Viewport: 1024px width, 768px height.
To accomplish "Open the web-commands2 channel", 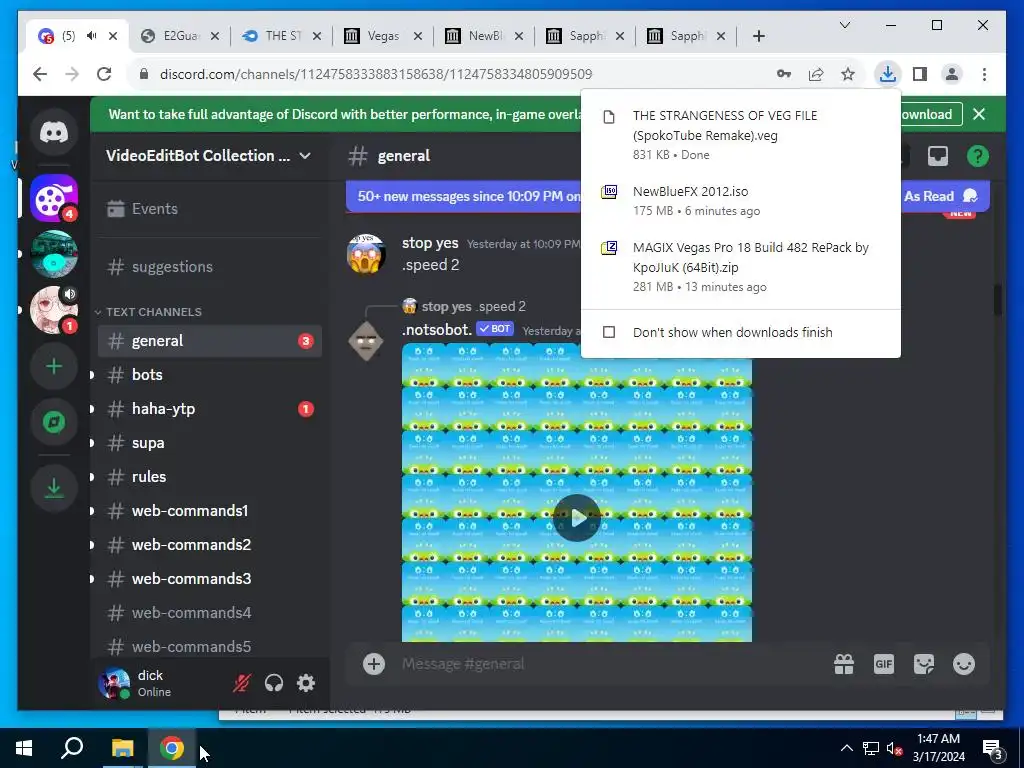I will click(x=209, y=545).
